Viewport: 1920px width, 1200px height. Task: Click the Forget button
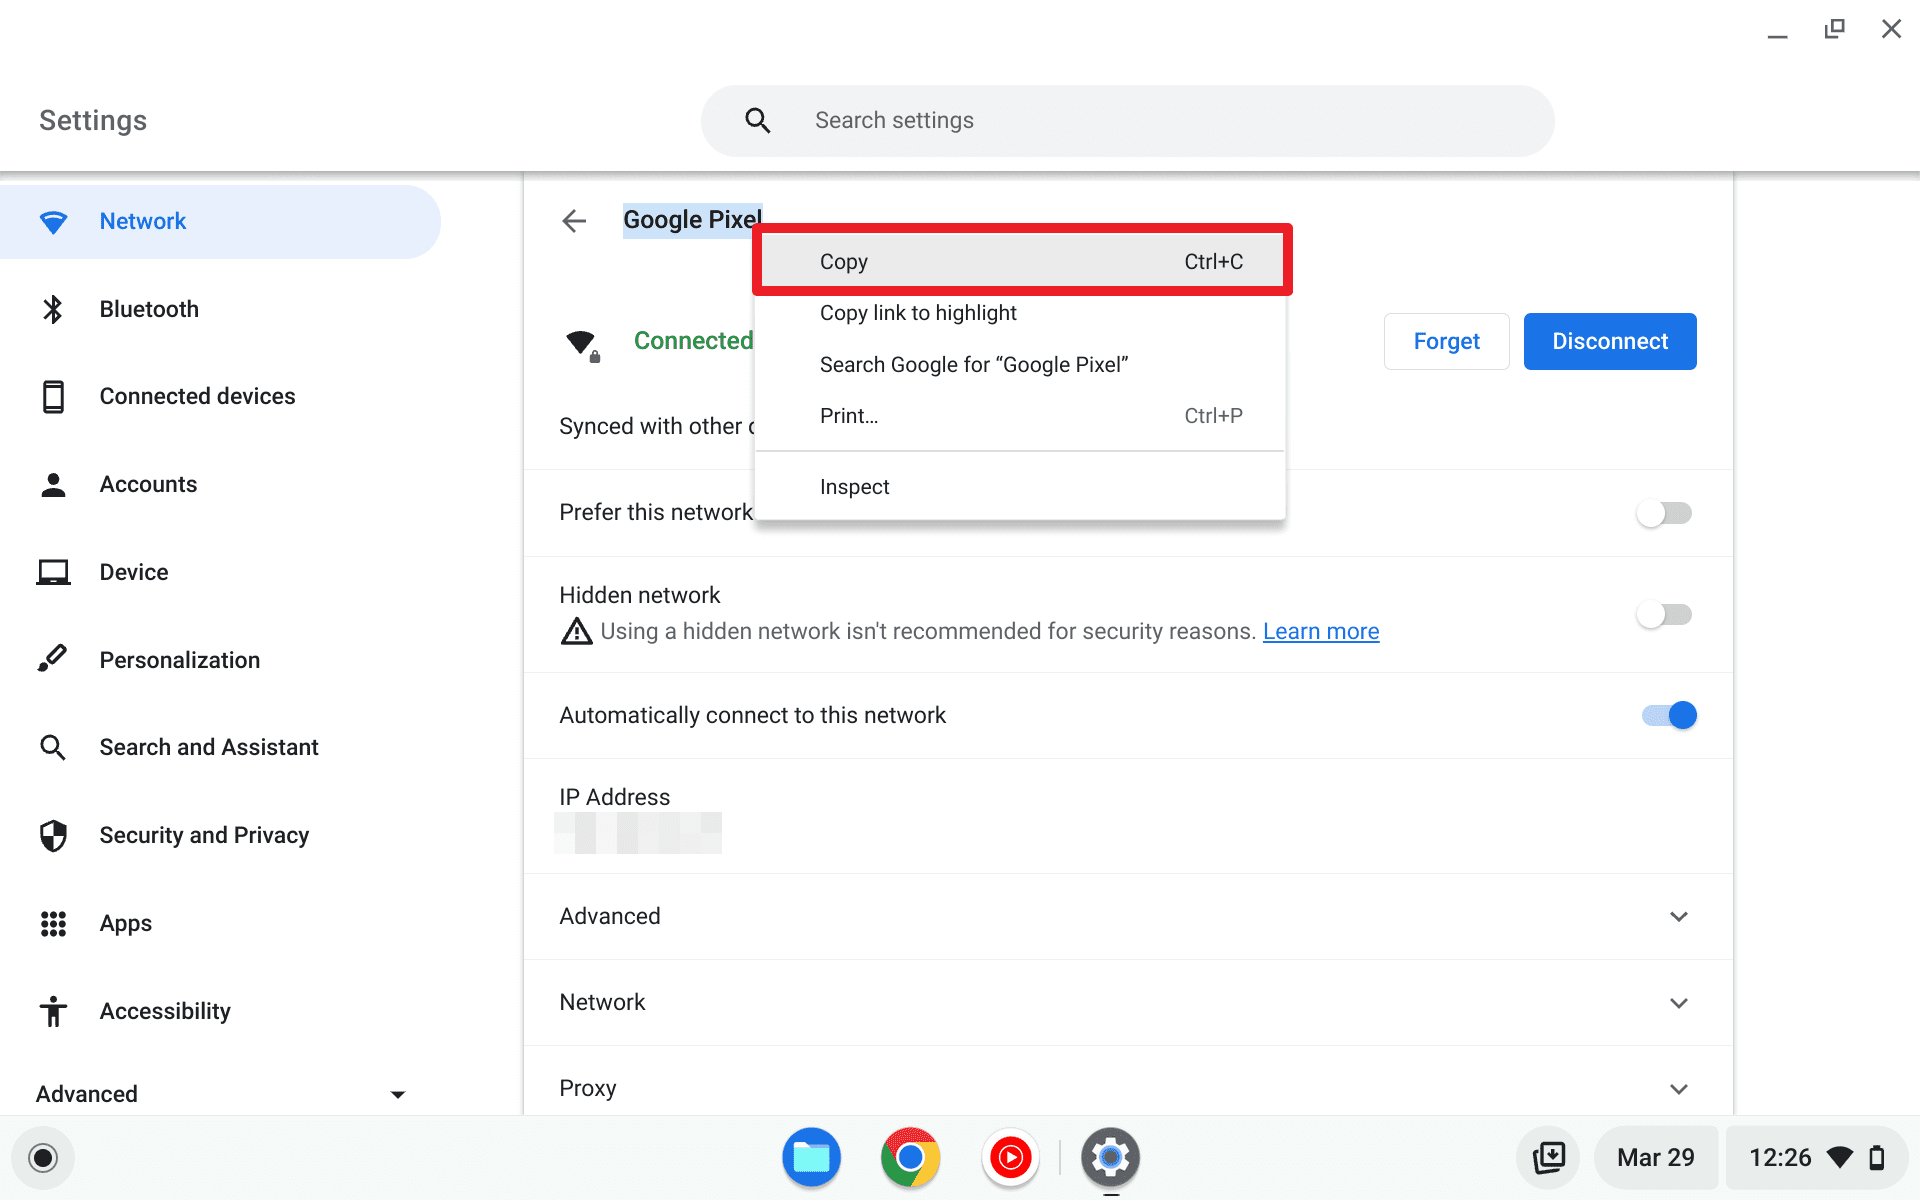[x=1446, y=341]
